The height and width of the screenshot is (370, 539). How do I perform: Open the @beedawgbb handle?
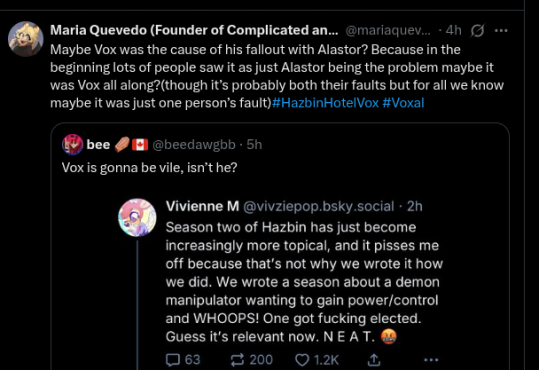[194, 145]
